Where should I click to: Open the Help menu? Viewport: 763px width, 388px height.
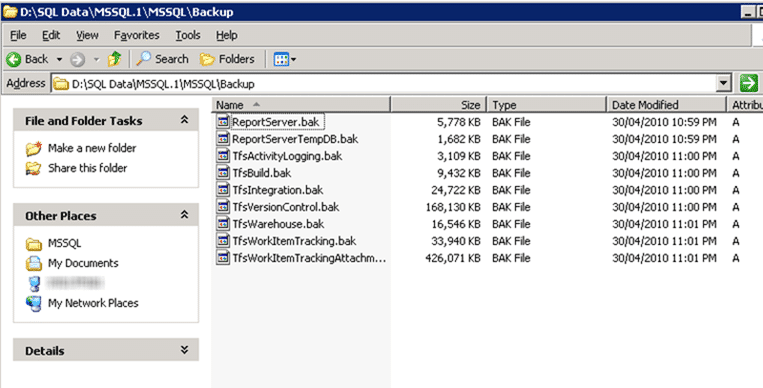tap(226, 35)
